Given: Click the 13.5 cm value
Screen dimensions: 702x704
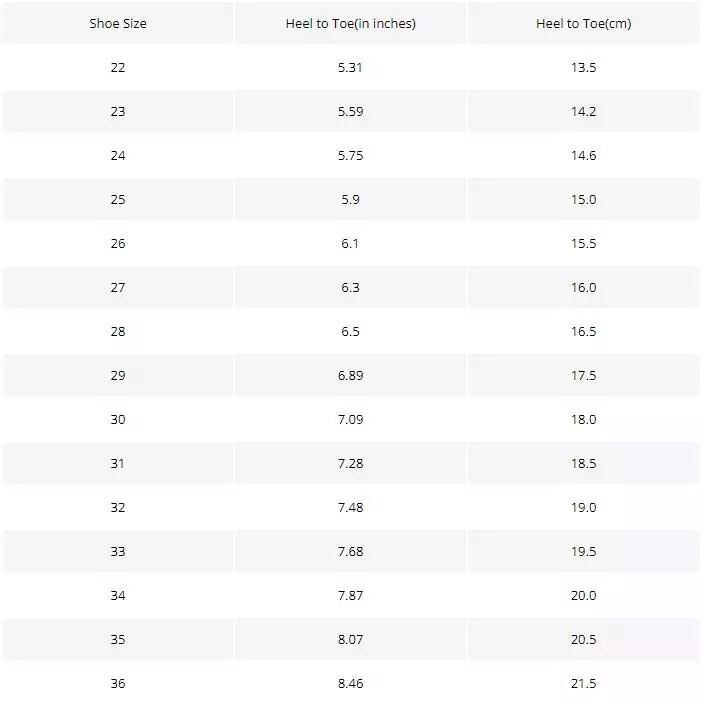Looking at the screenshot, I should click(x=583, y=68).
